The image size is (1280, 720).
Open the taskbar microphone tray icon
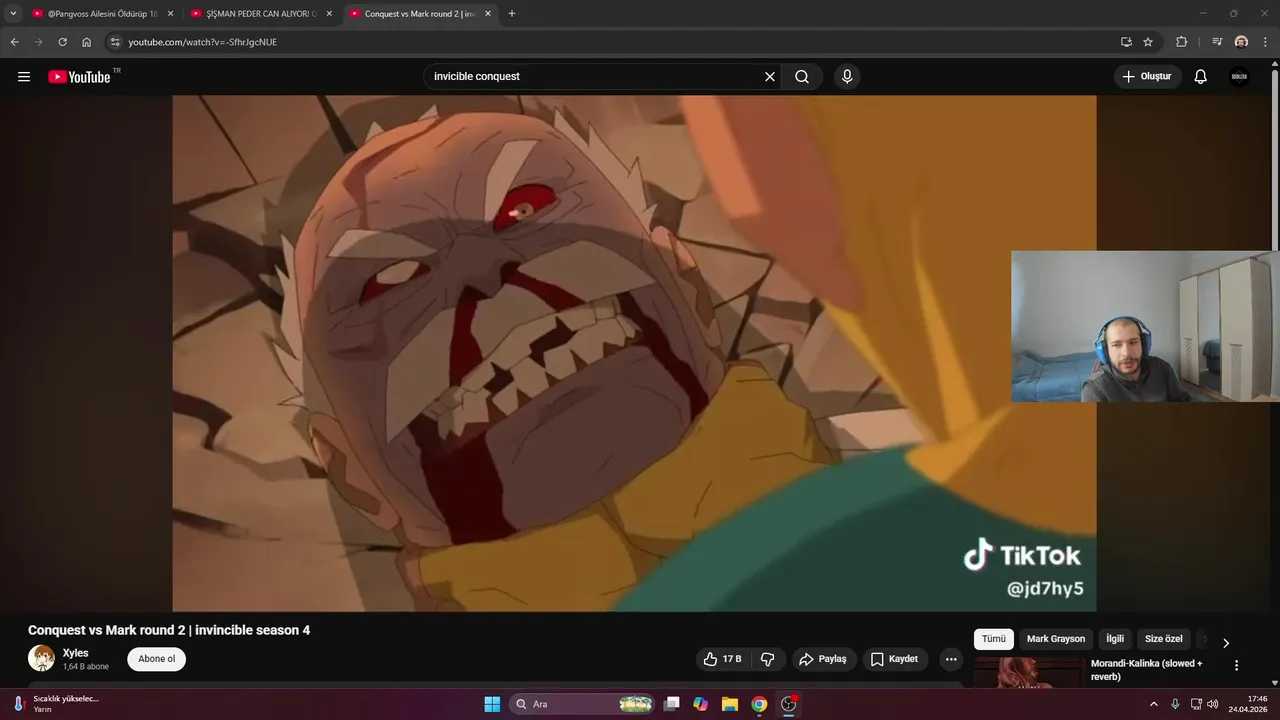[x=1175, y=704]
